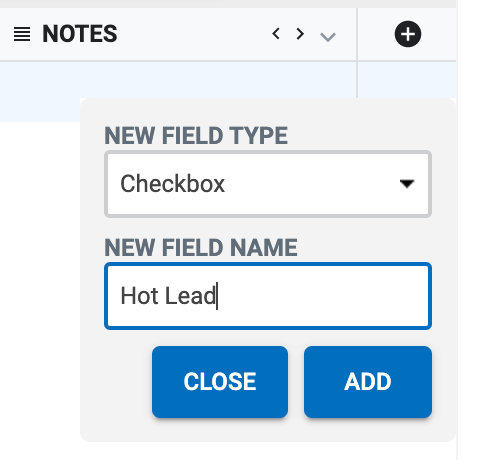Click the black plus add-field icon
Image resolution: width=484 pixels, height=460 pixels.
coord(408,34)
